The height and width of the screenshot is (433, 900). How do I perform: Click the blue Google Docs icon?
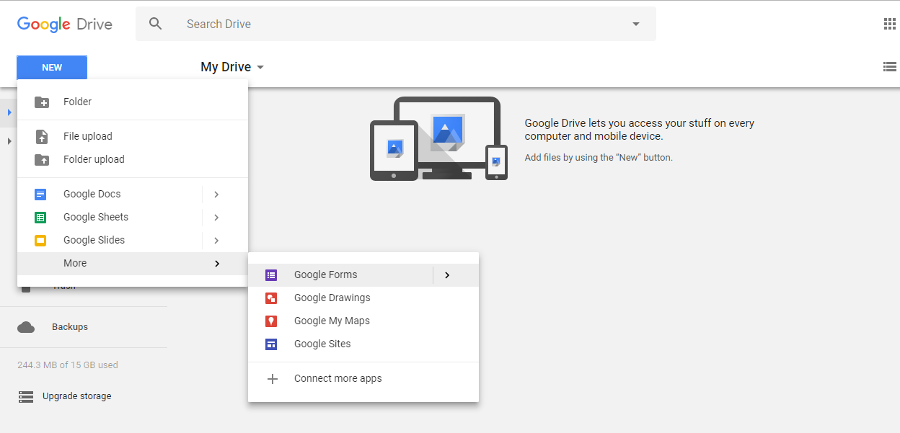click(40, 194)
